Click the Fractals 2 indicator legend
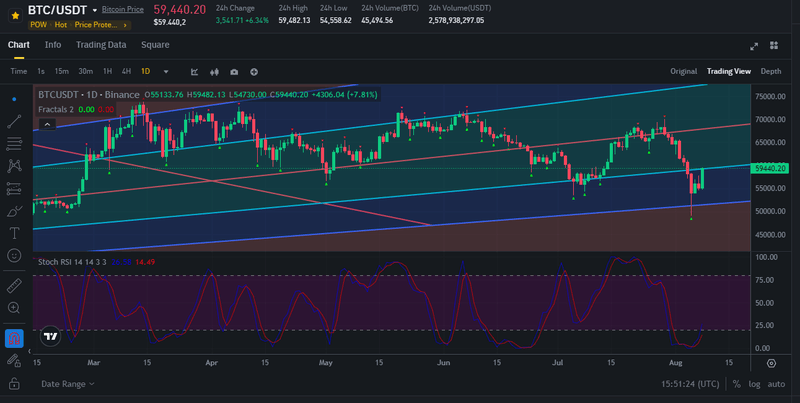 coord(56,109)
